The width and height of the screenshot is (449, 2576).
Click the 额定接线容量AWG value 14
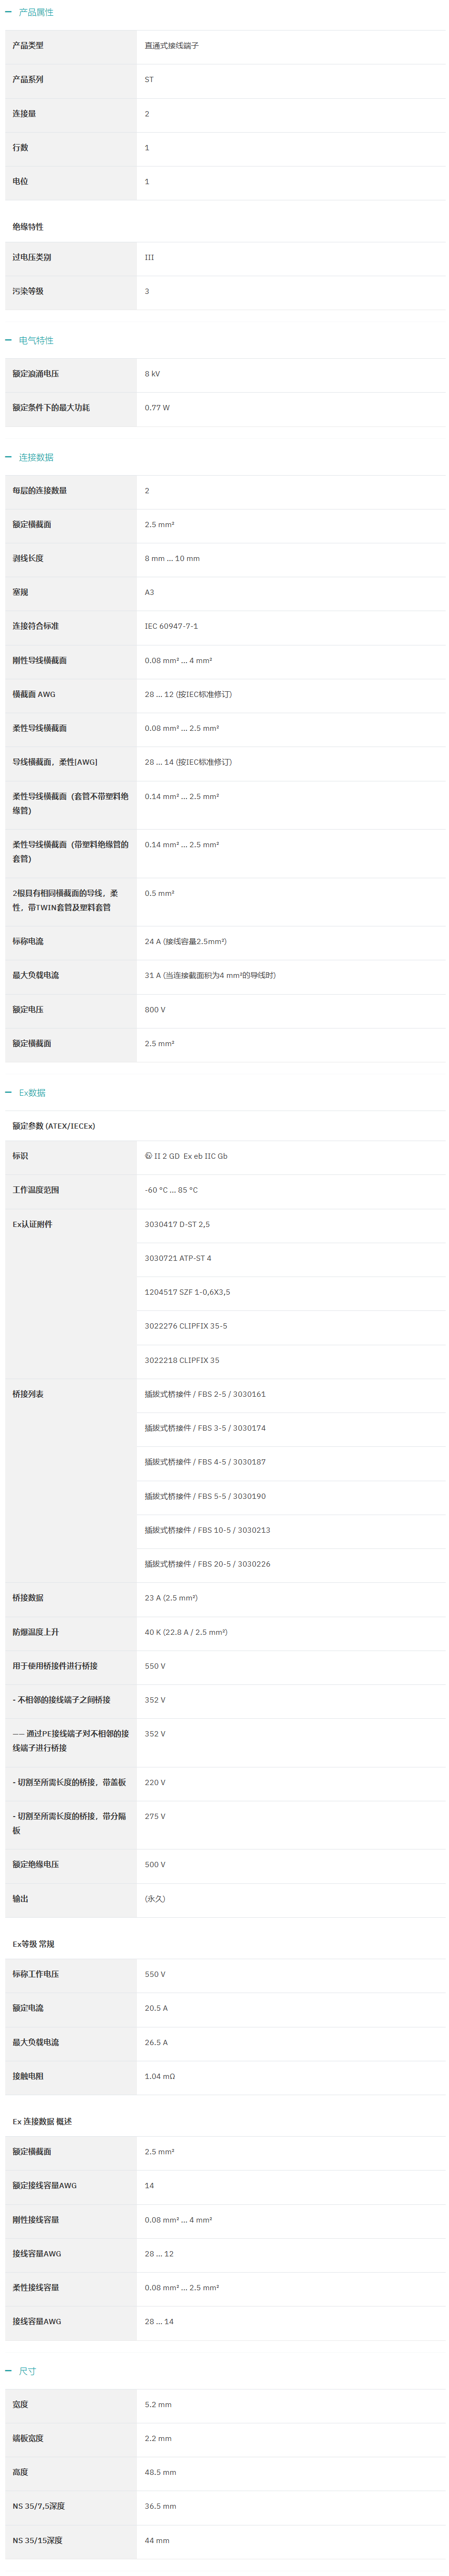click(x=149, y=2186)
